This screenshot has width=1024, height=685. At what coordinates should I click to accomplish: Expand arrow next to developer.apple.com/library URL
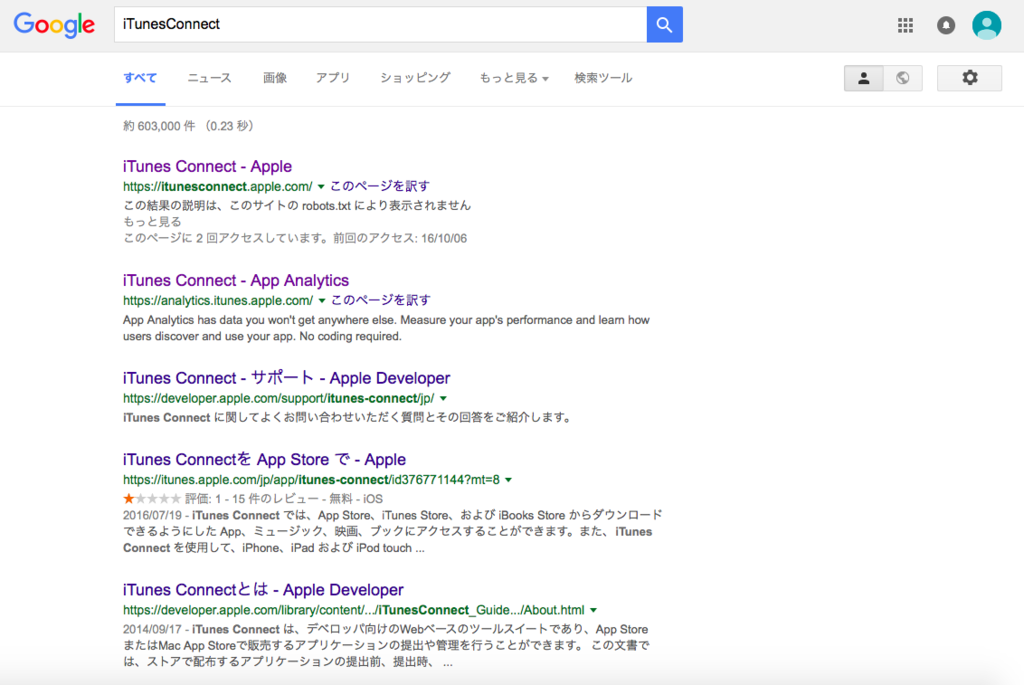(594, 611)
